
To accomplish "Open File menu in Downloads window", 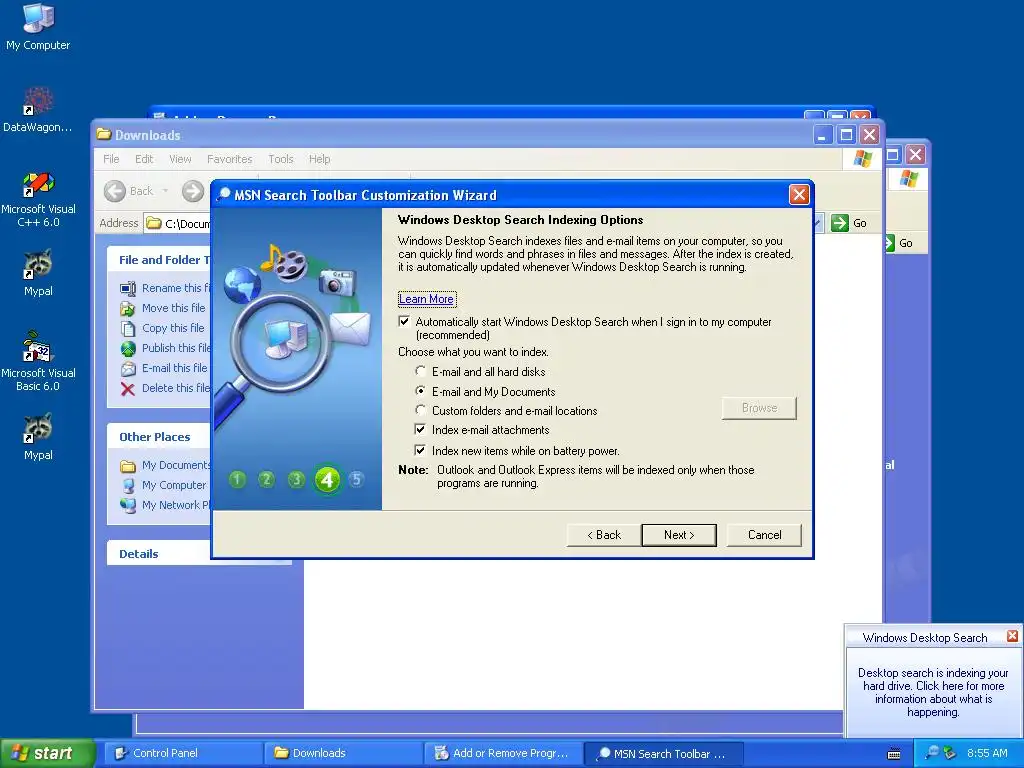I will [111, 159].
